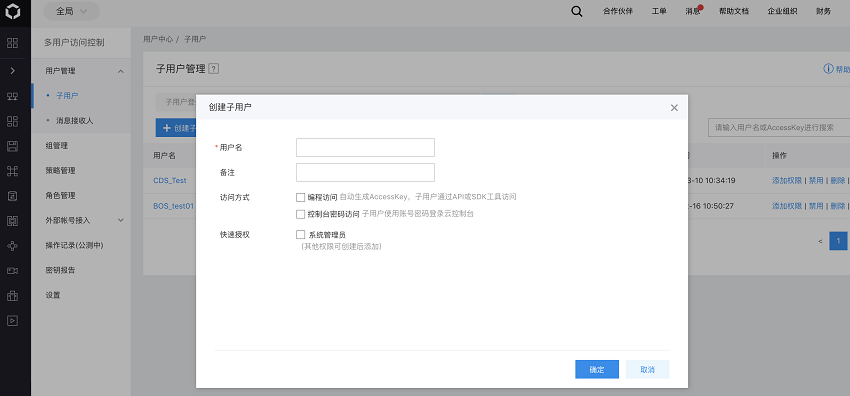
Task: Click 用户中心 in the breadcrumb
Action: [x=158, y=39]
